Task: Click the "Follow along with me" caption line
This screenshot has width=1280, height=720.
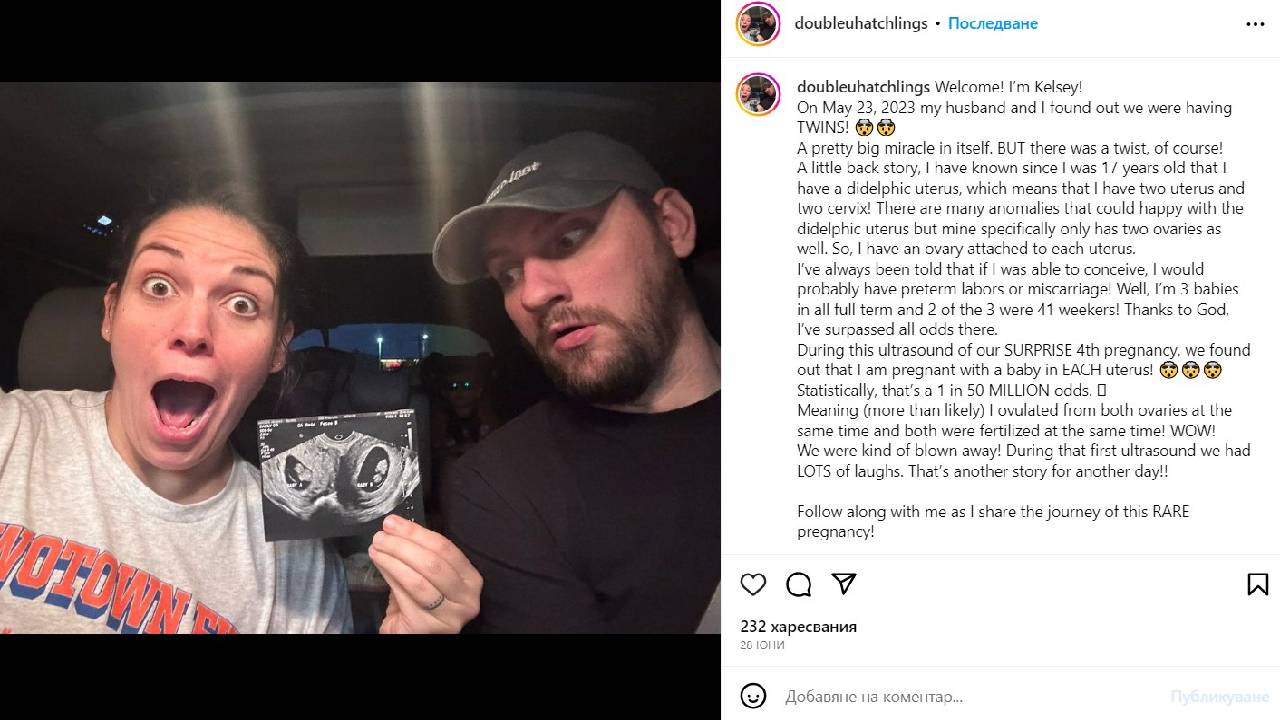Action: click(x=993, y=521)
